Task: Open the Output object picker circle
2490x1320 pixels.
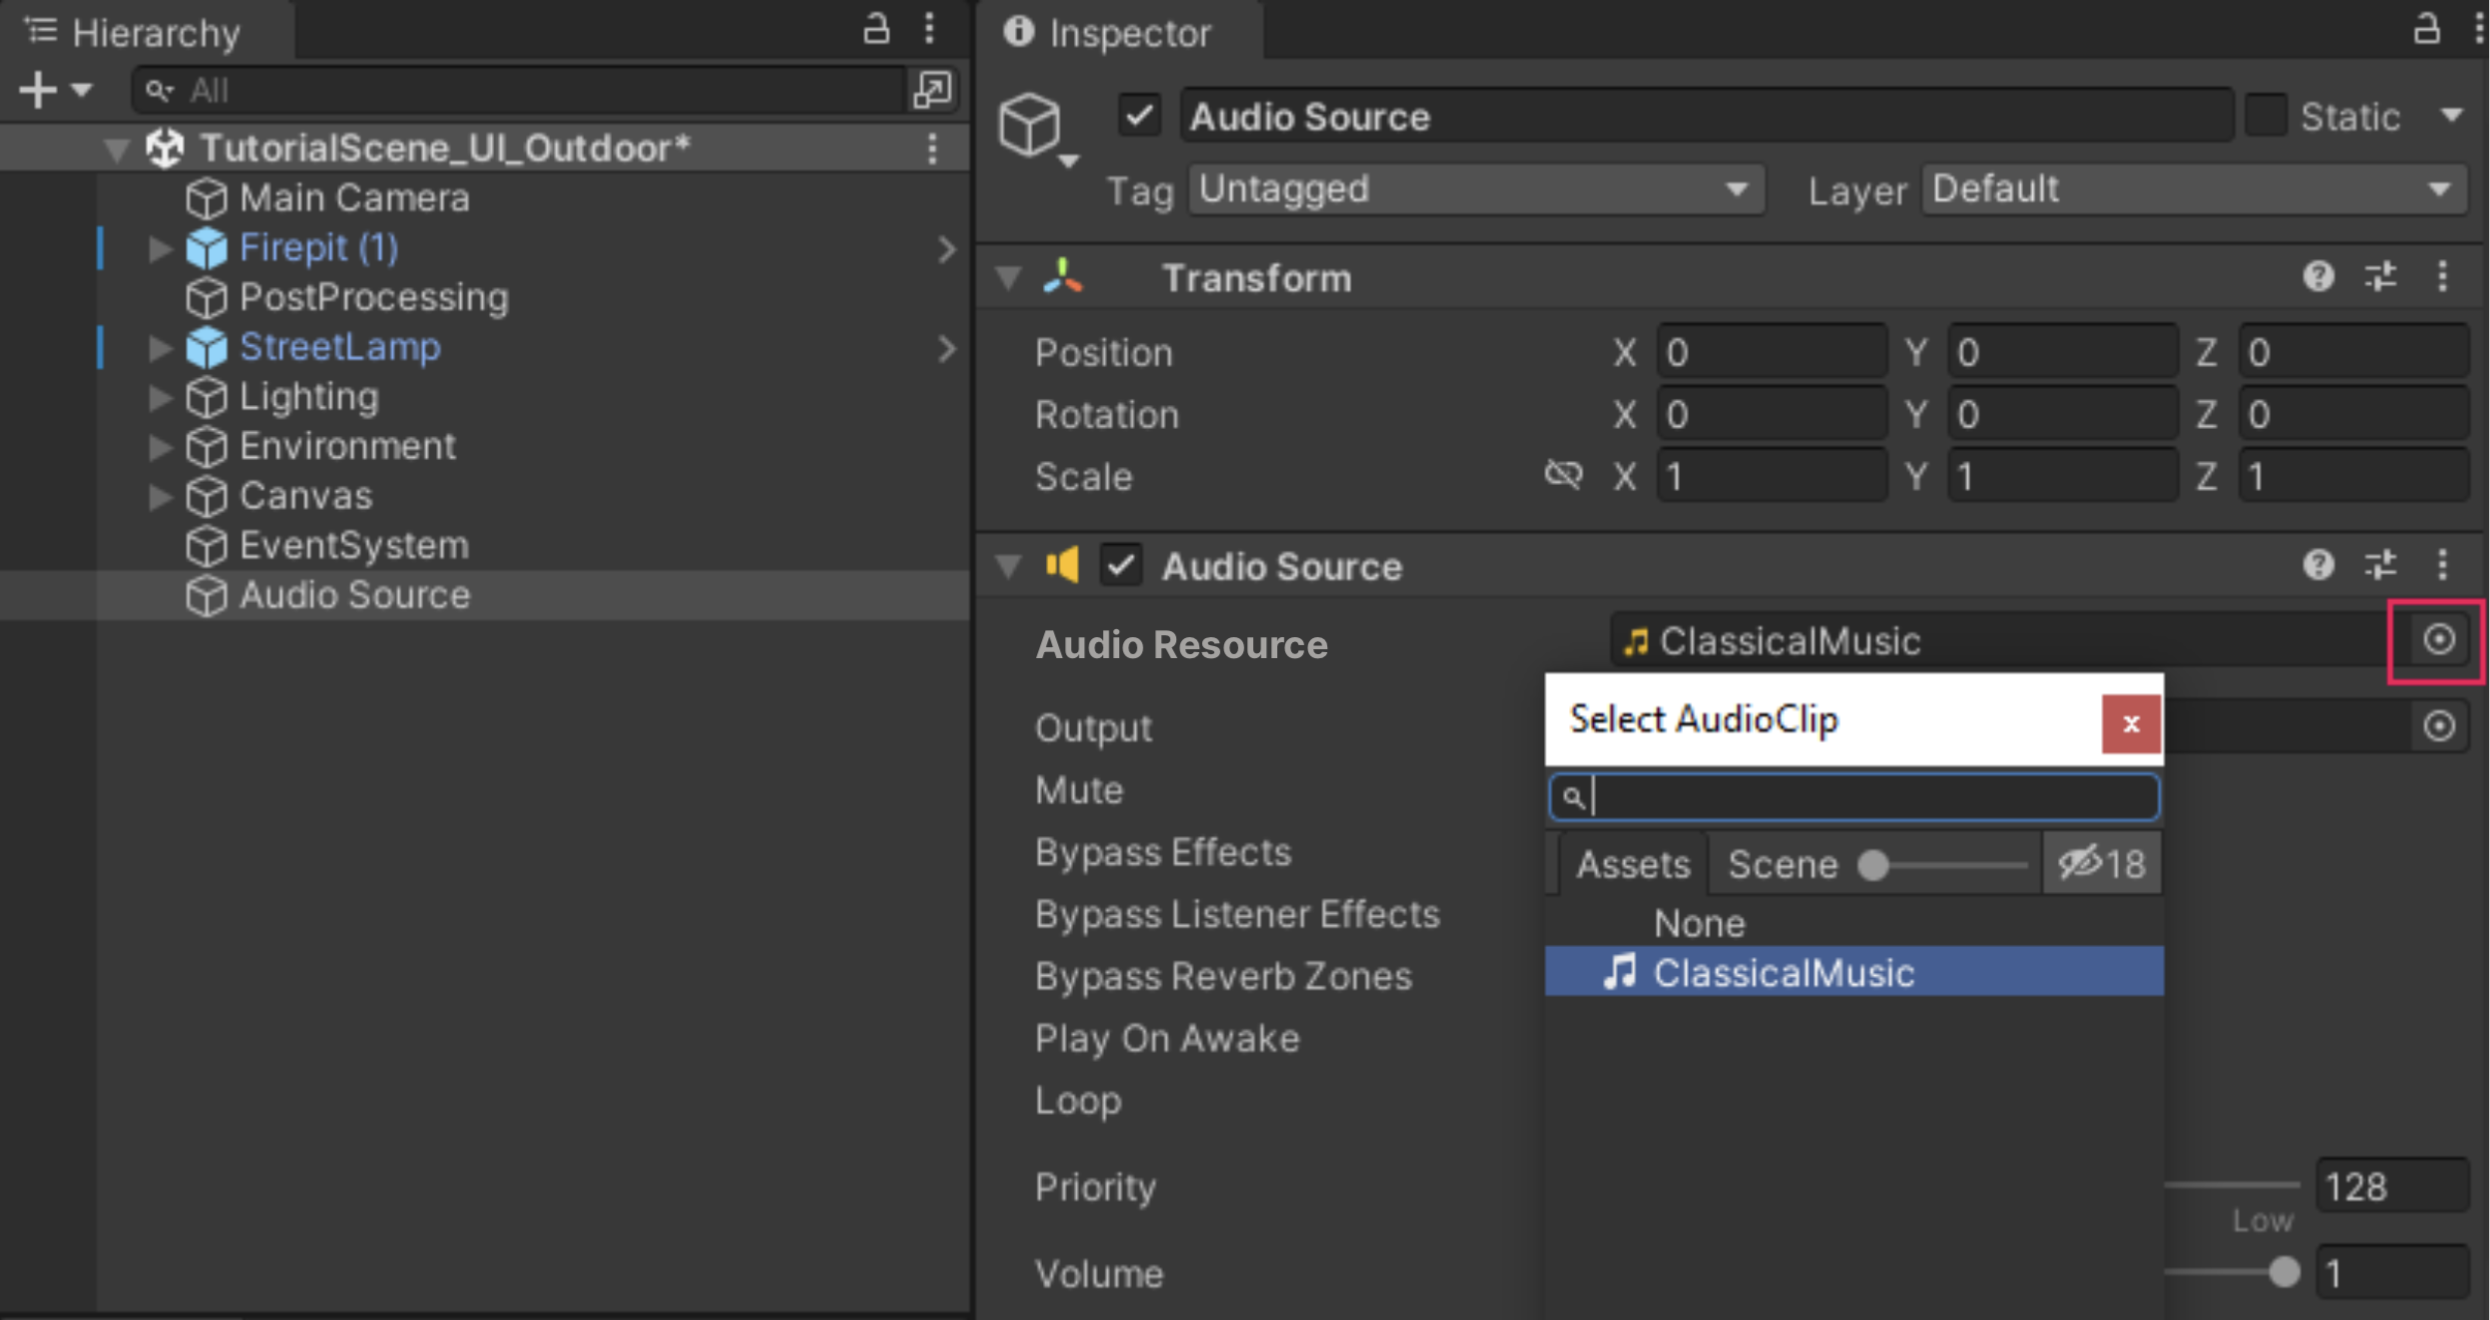Action: [x=2438, y=726]
